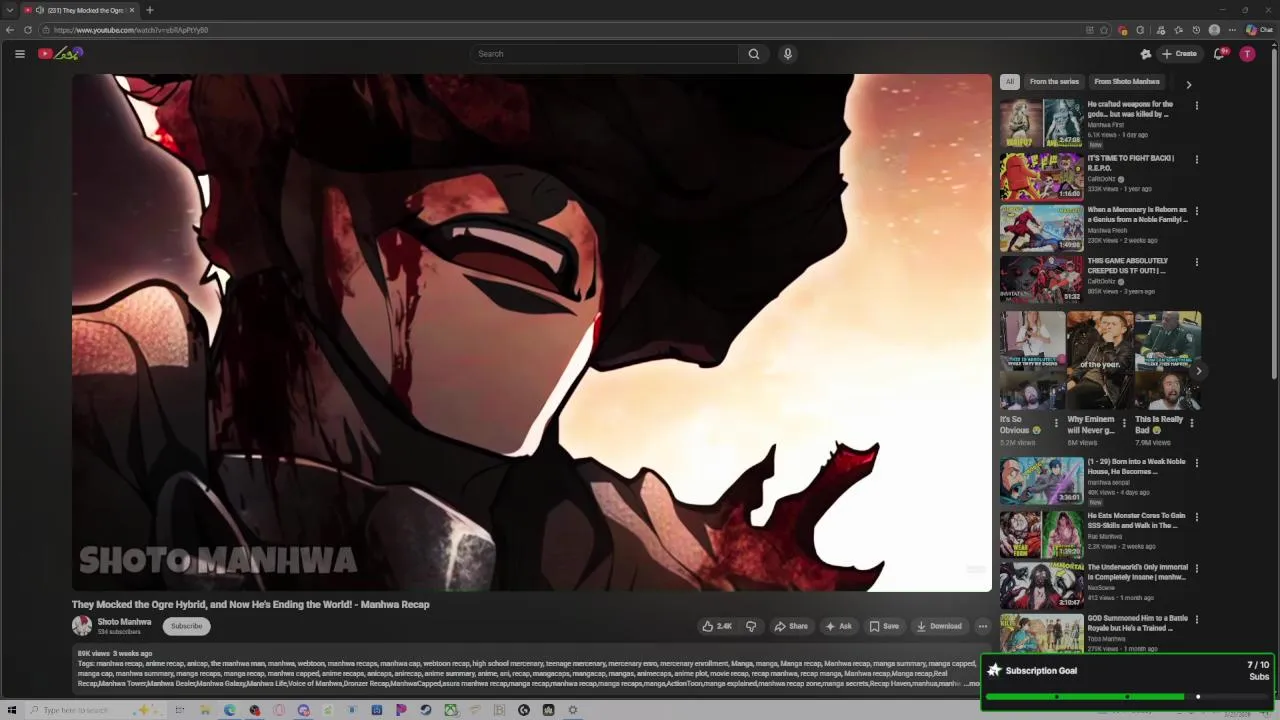Open Xbox app from the taskbar
The height and width of the screenshot is (720, 1280).
coord(451,710)
